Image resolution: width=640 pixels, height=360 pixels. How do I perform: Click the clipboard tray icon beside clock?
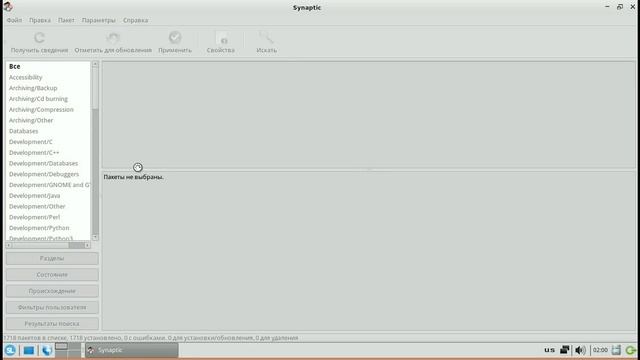tap(616, 350)
